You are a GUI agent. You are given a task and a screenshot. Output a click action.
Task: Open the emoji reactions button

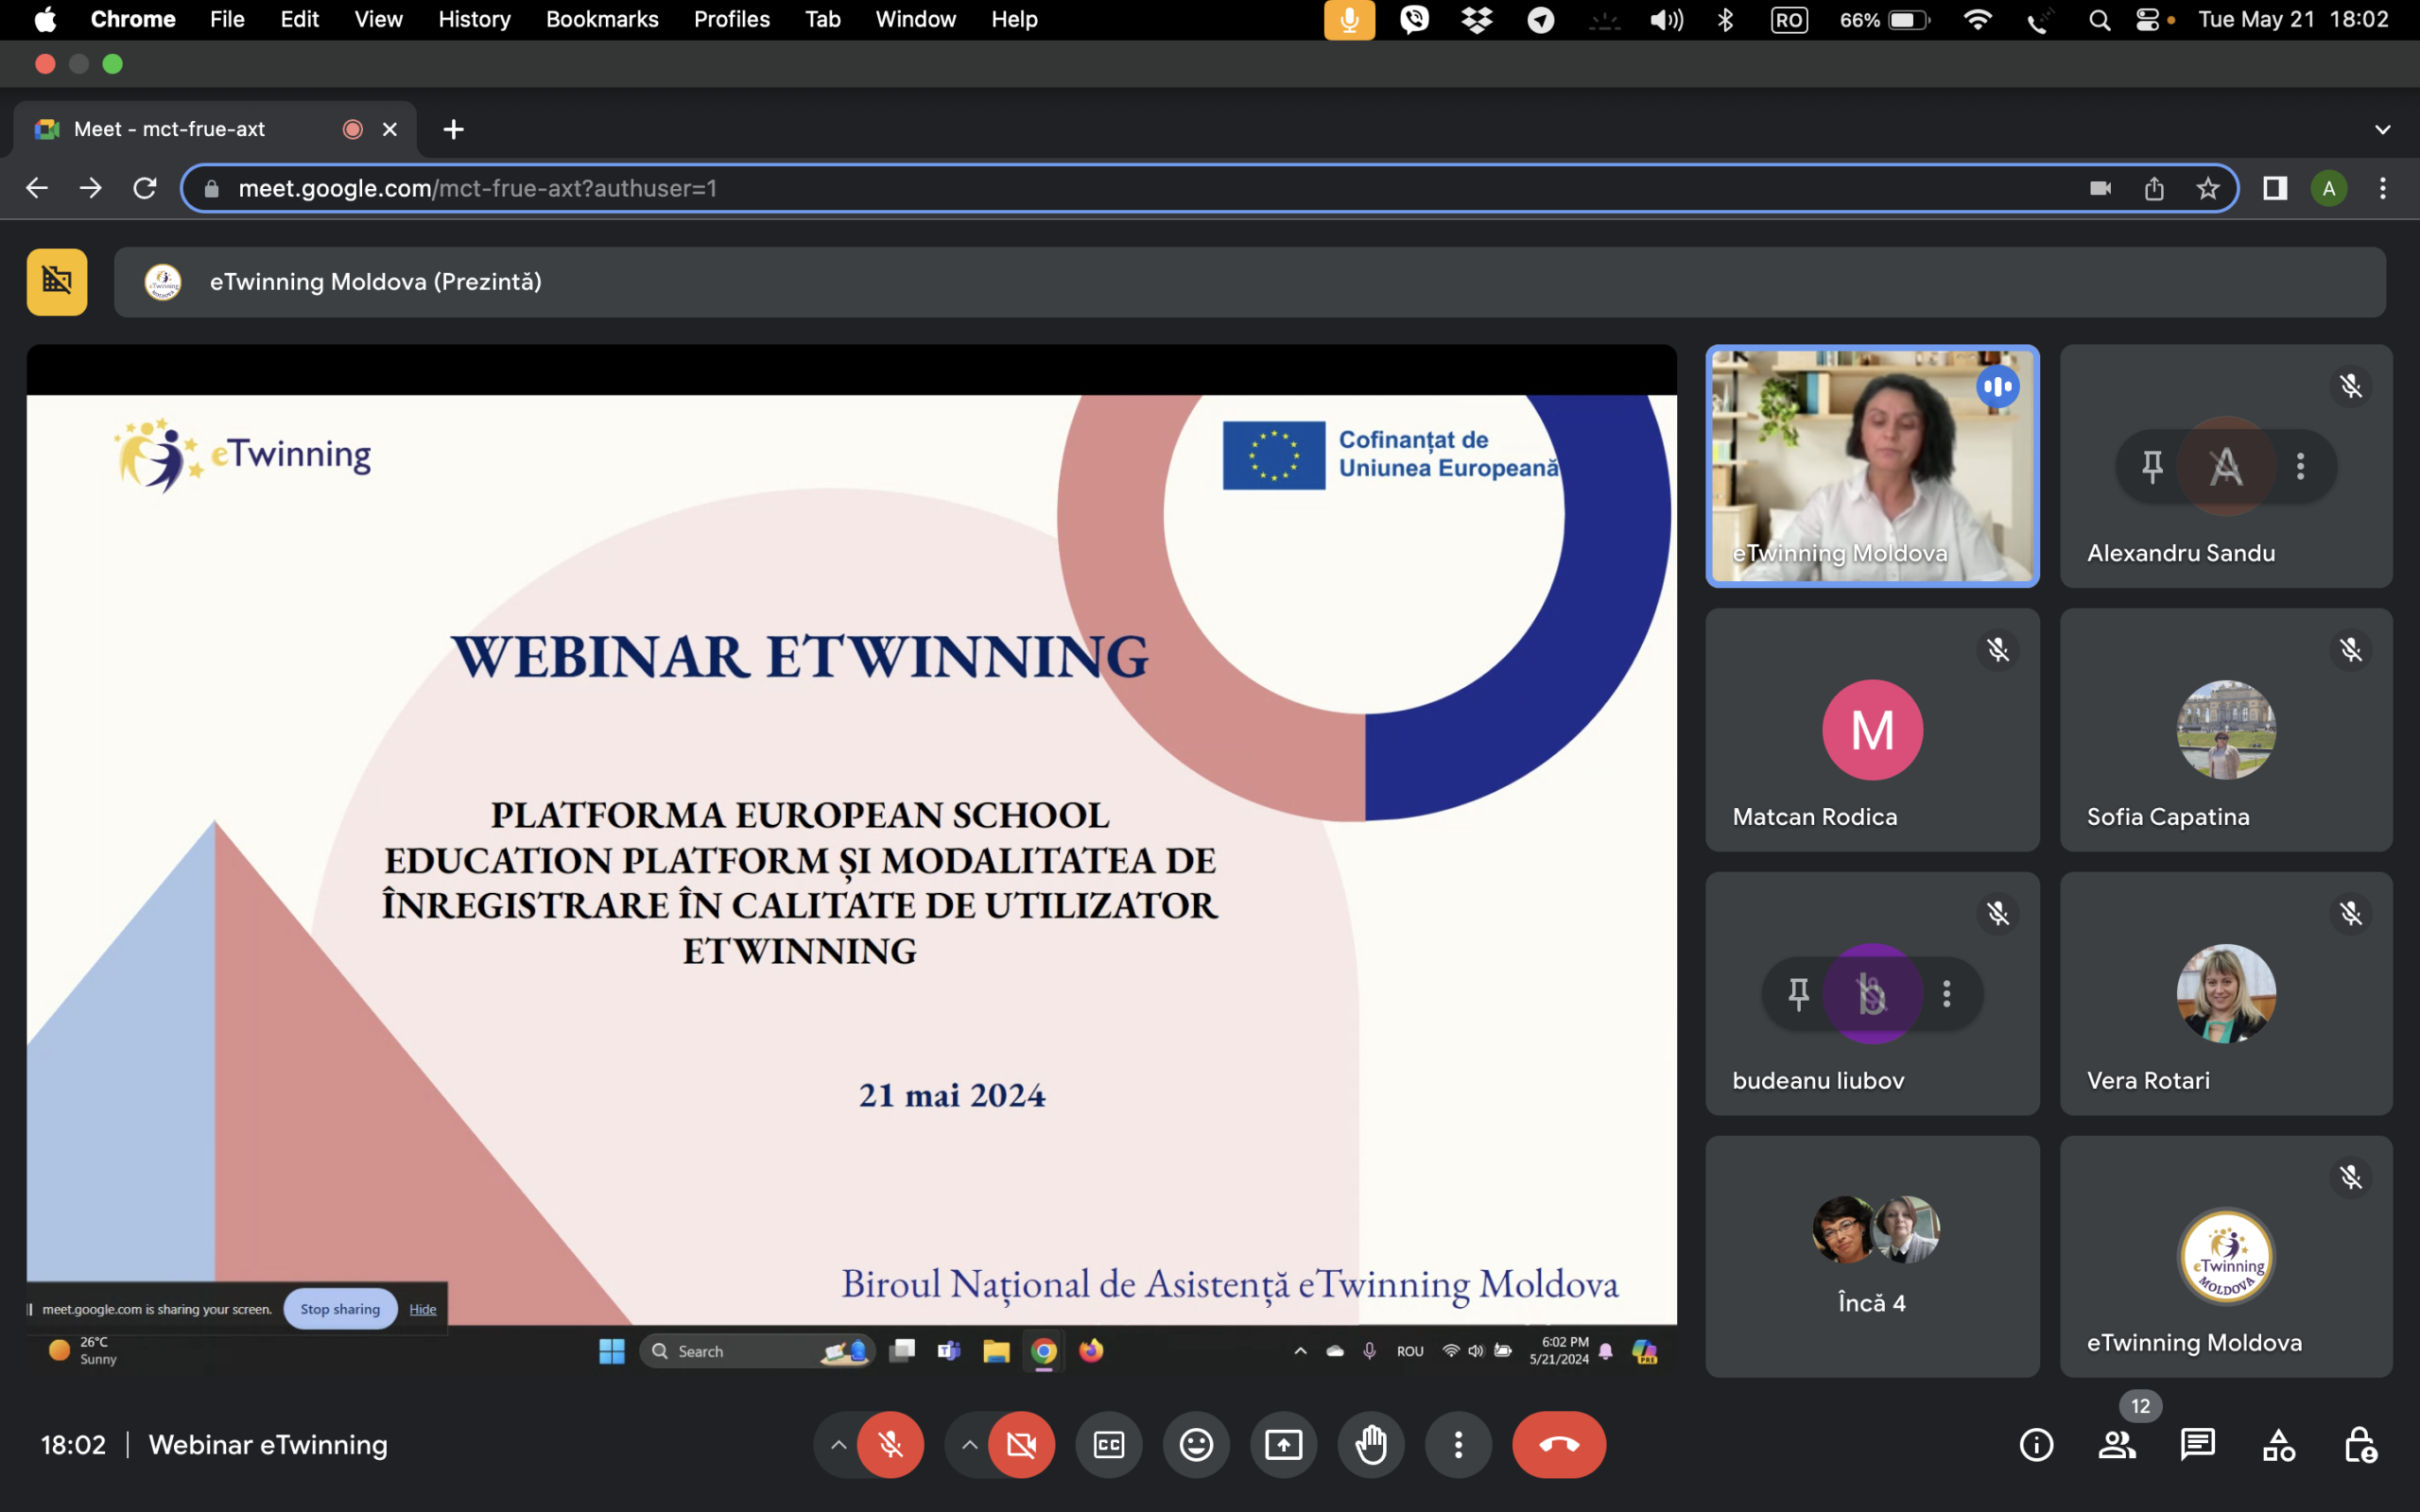click(x=1196, y=1444)
